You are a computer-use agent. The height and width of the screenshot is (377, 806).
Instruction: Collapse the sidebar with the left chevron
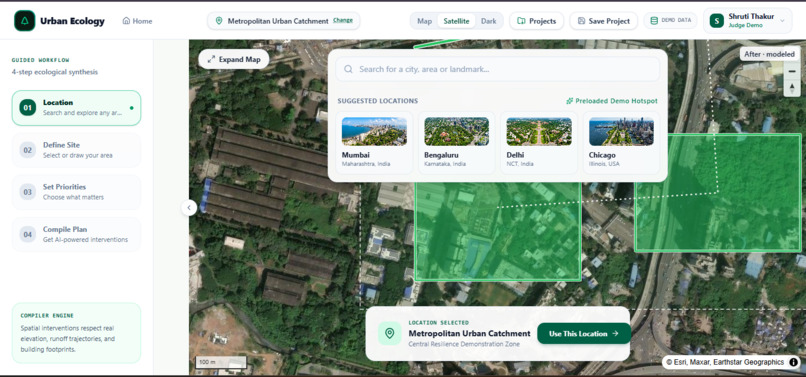click(x=189, y=208)
